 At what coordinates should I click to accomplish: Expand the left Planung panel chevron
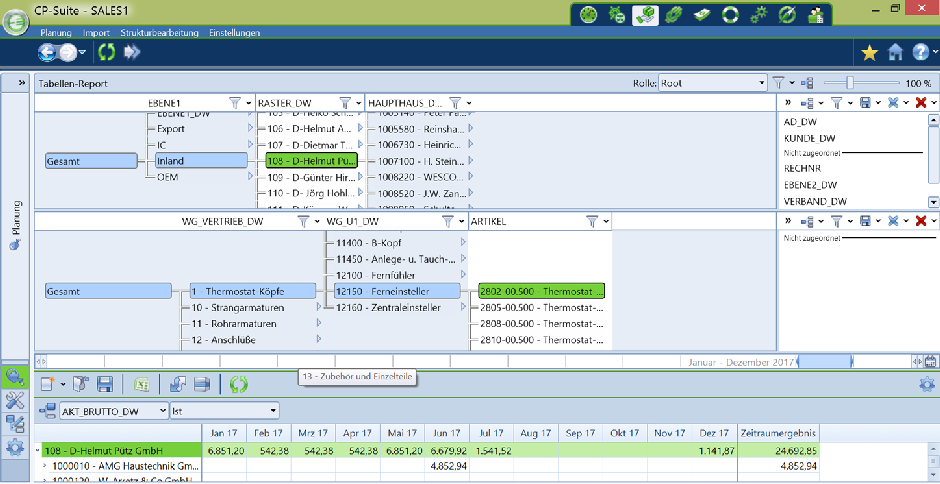[x=22, y=83]
